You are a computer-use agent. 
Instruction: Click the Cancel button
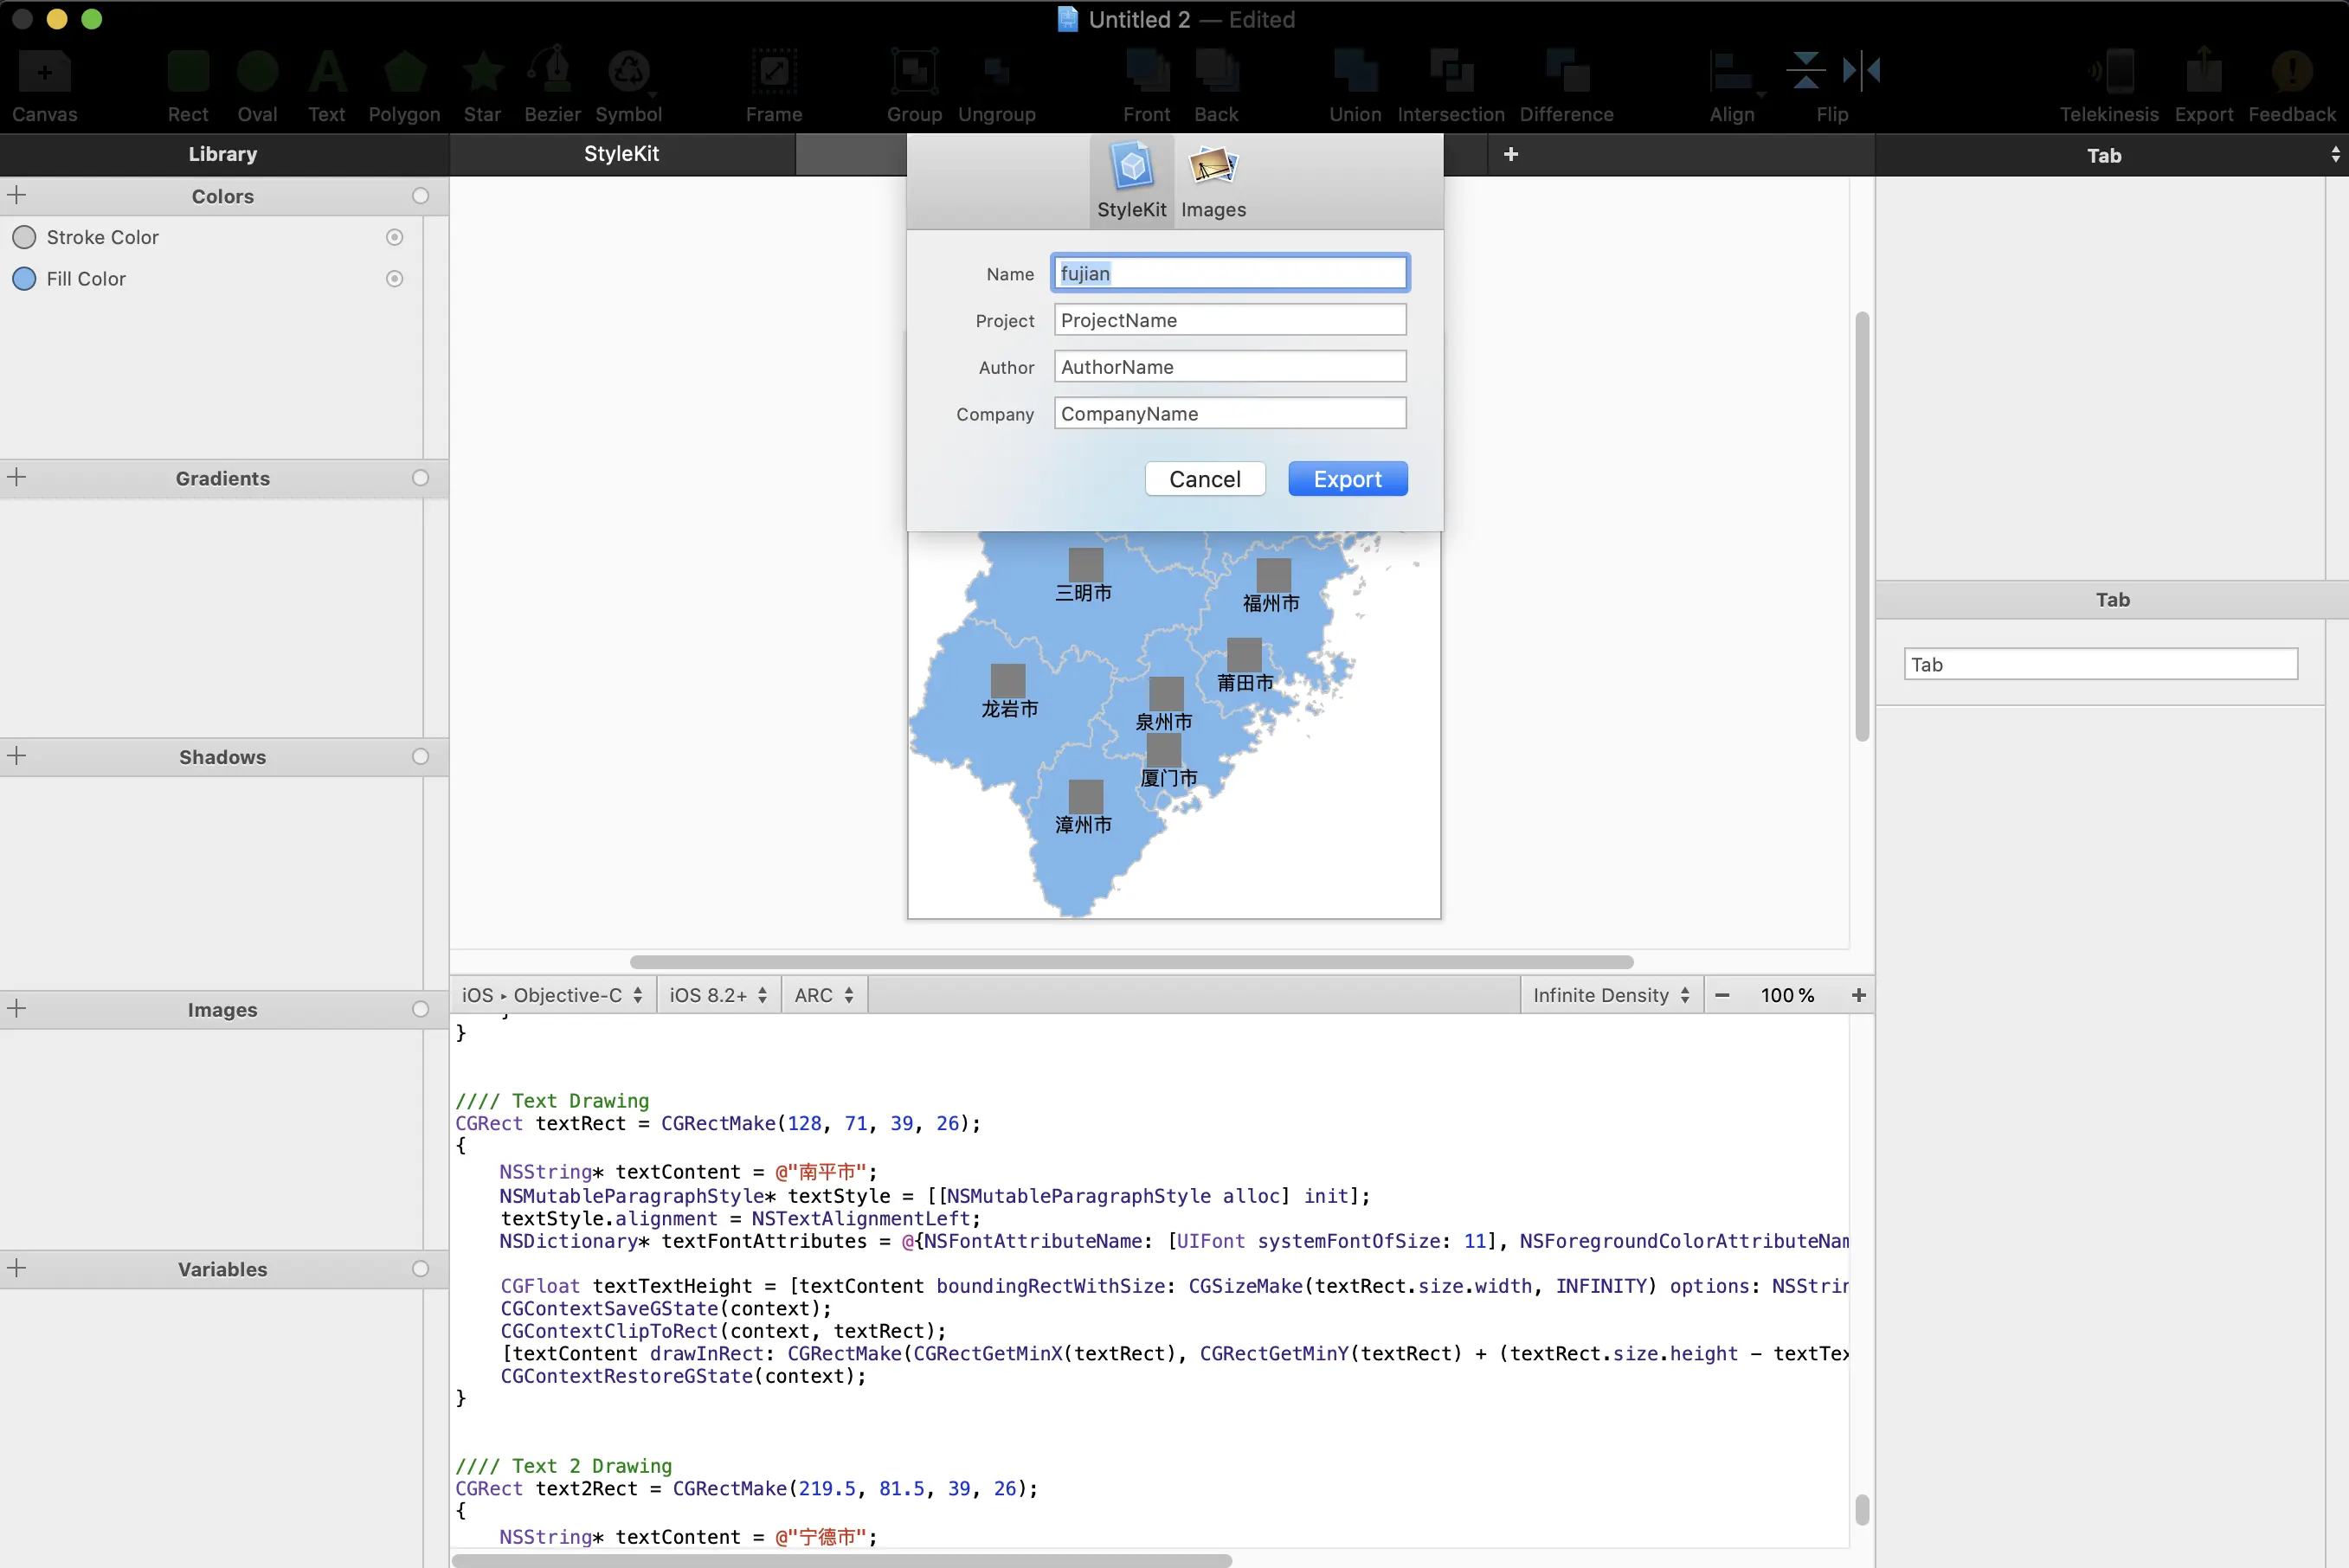[1204, 479]
